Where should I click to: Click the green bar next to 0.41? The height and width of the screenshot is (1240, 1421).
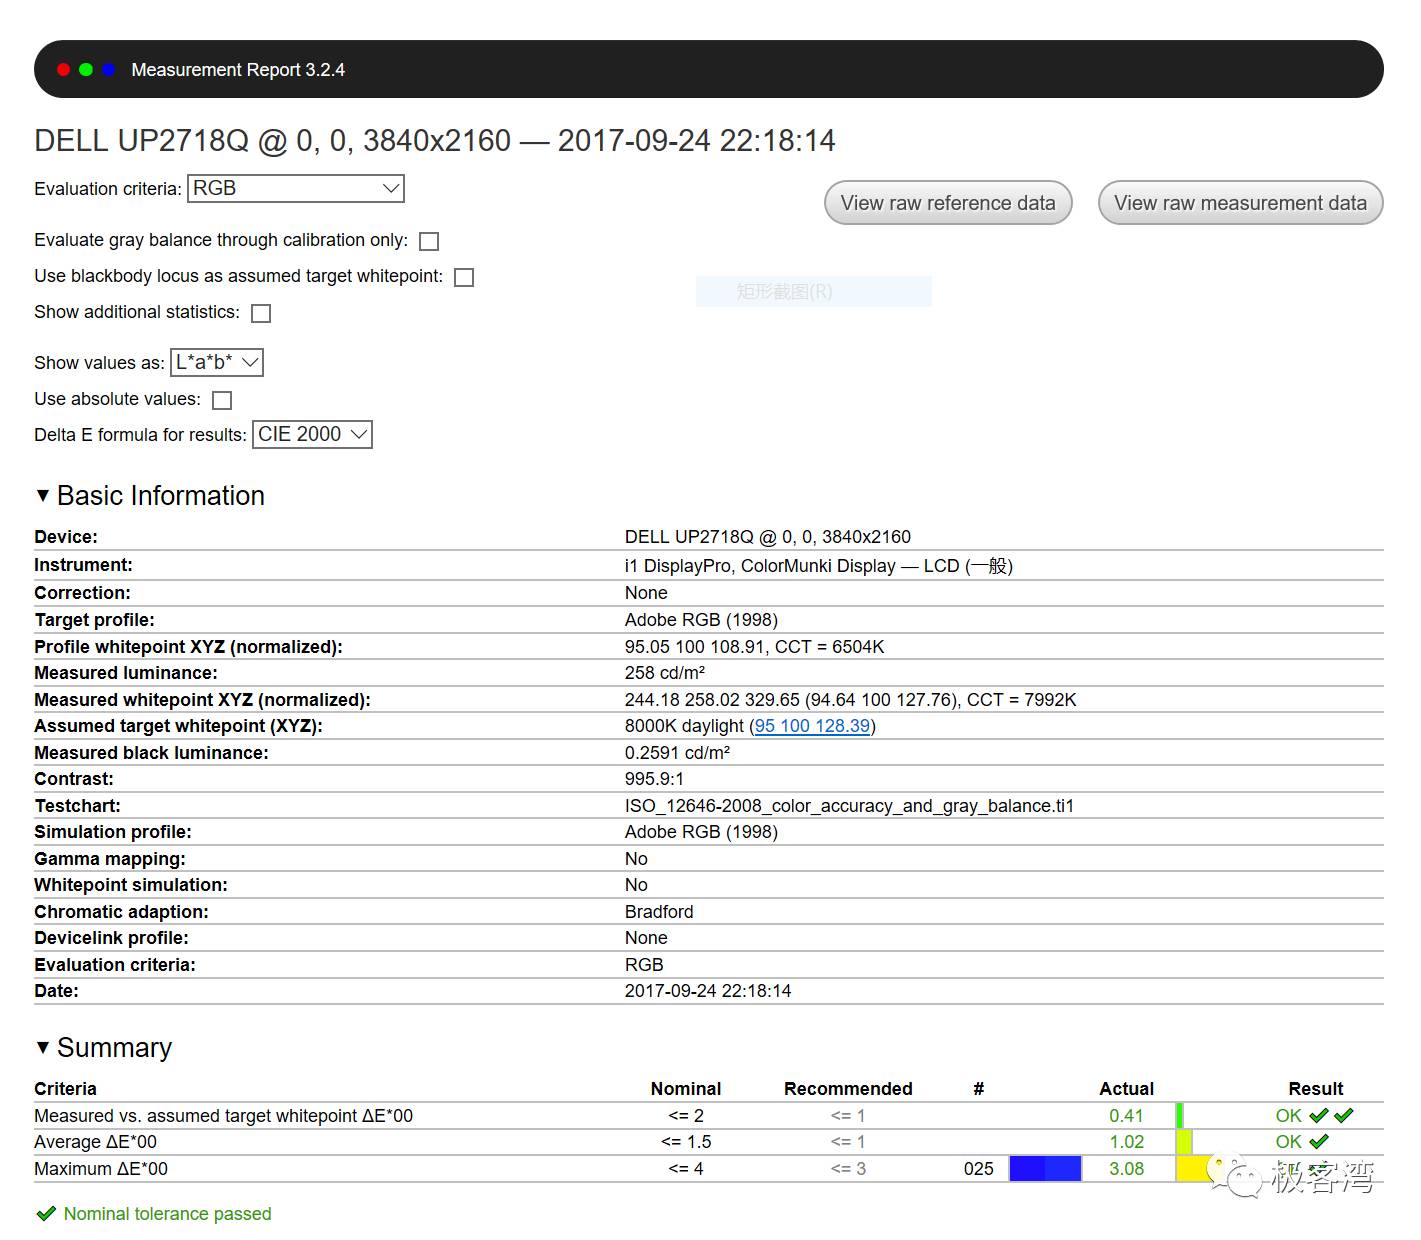(1180, 1115)
